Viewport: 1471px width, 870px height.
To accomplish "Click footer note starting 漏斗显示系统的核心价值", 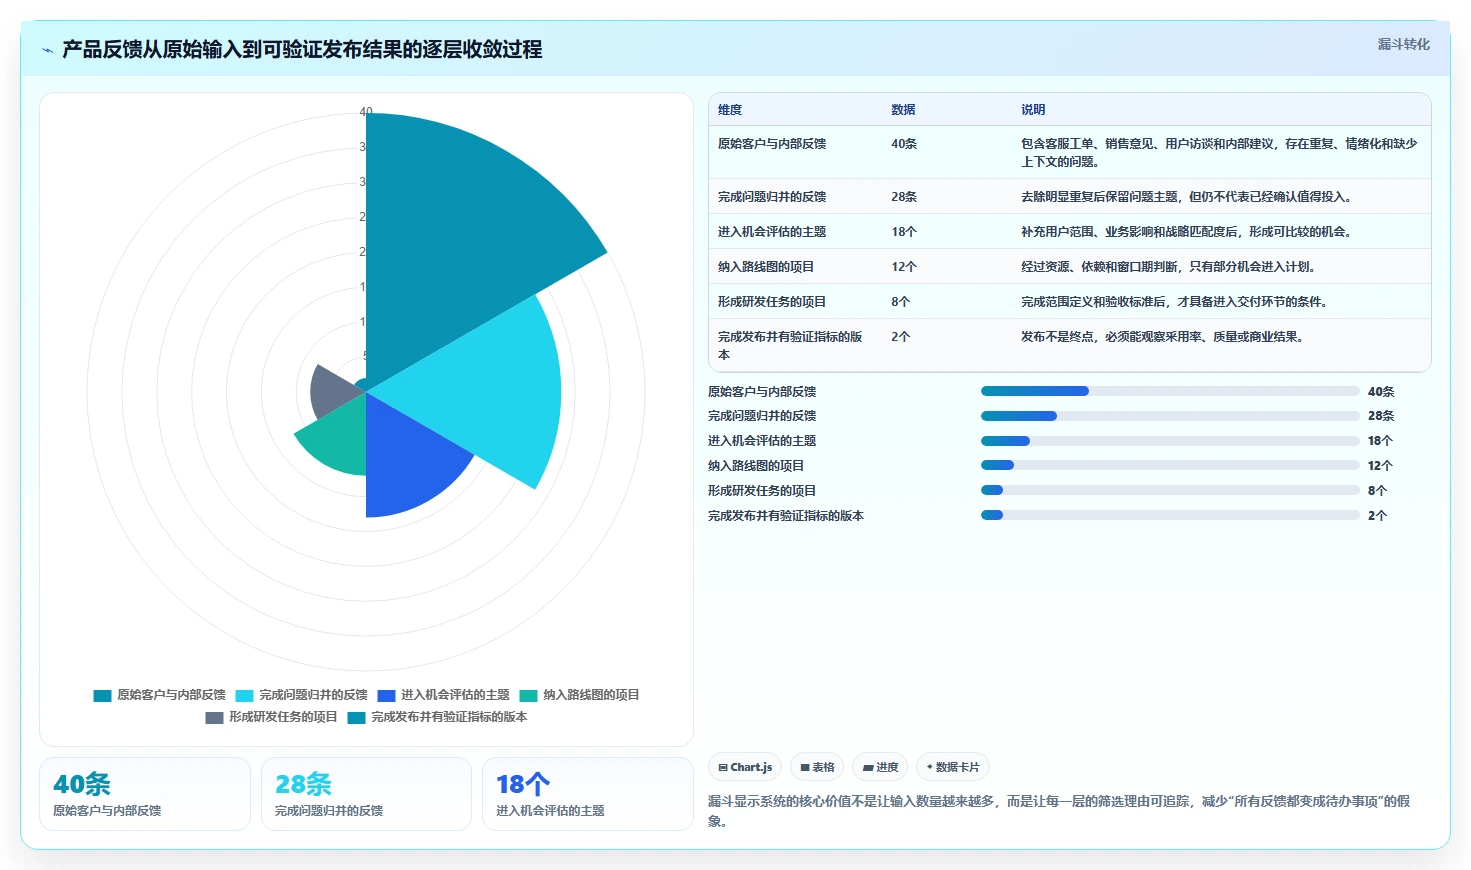I will 1059,811.
